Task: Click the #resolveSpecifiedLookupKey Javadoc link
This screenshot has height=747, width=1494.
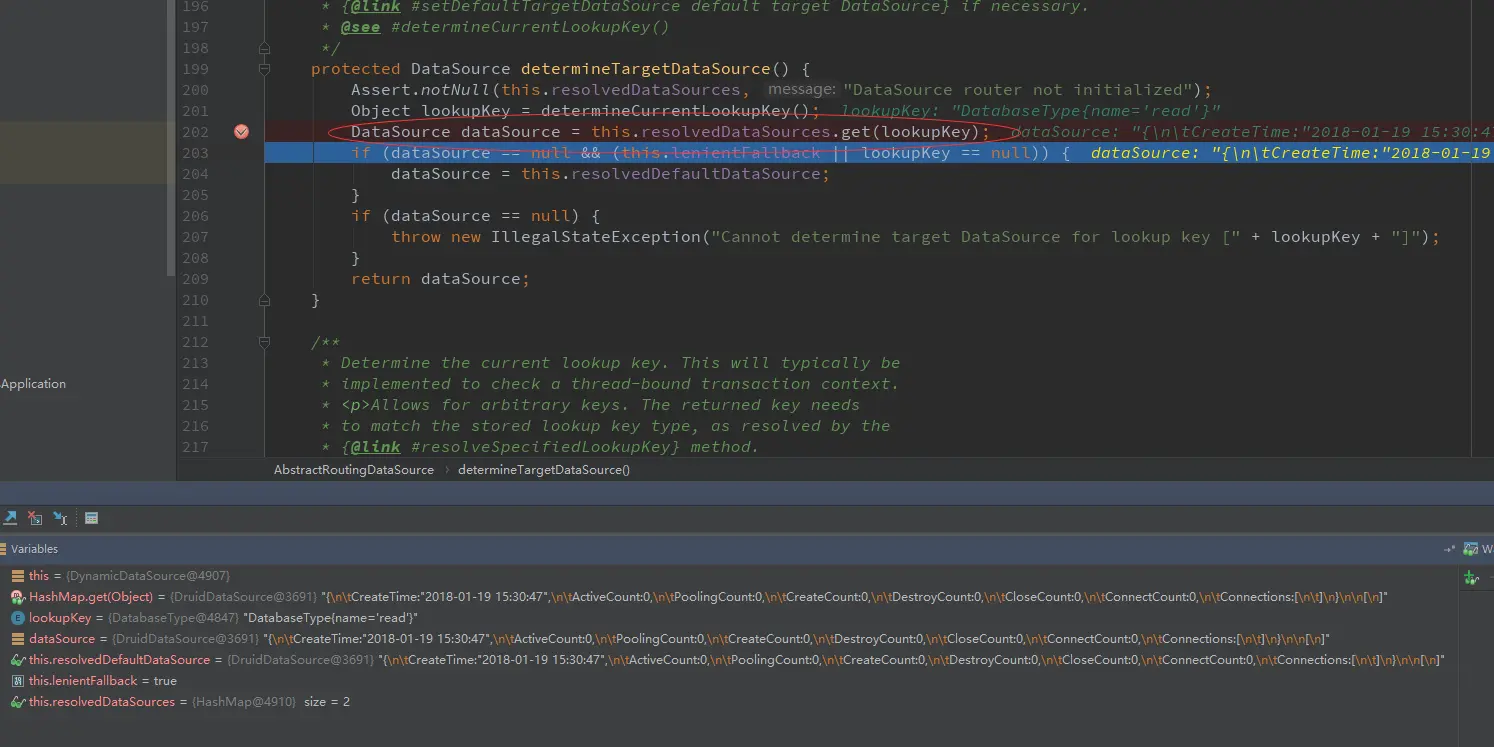Action: coord(545,447)
